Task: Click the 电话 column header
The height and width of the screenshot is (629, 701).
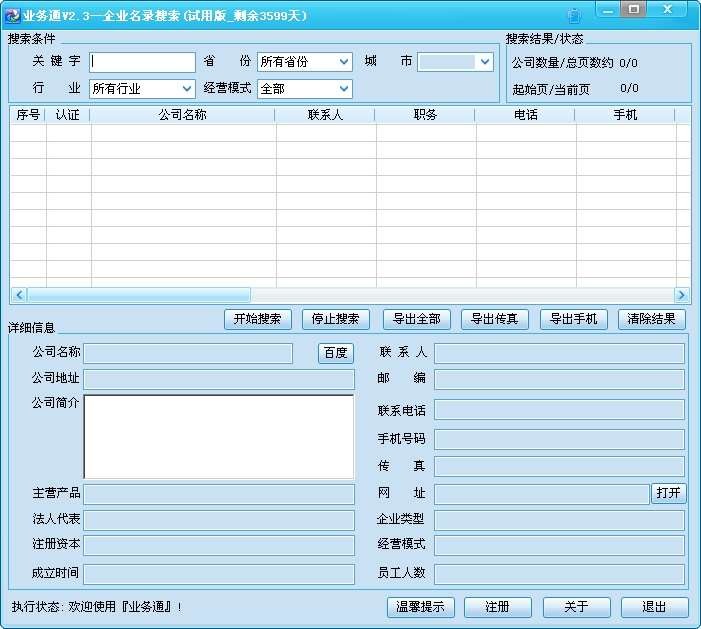Action: (525, 115)
